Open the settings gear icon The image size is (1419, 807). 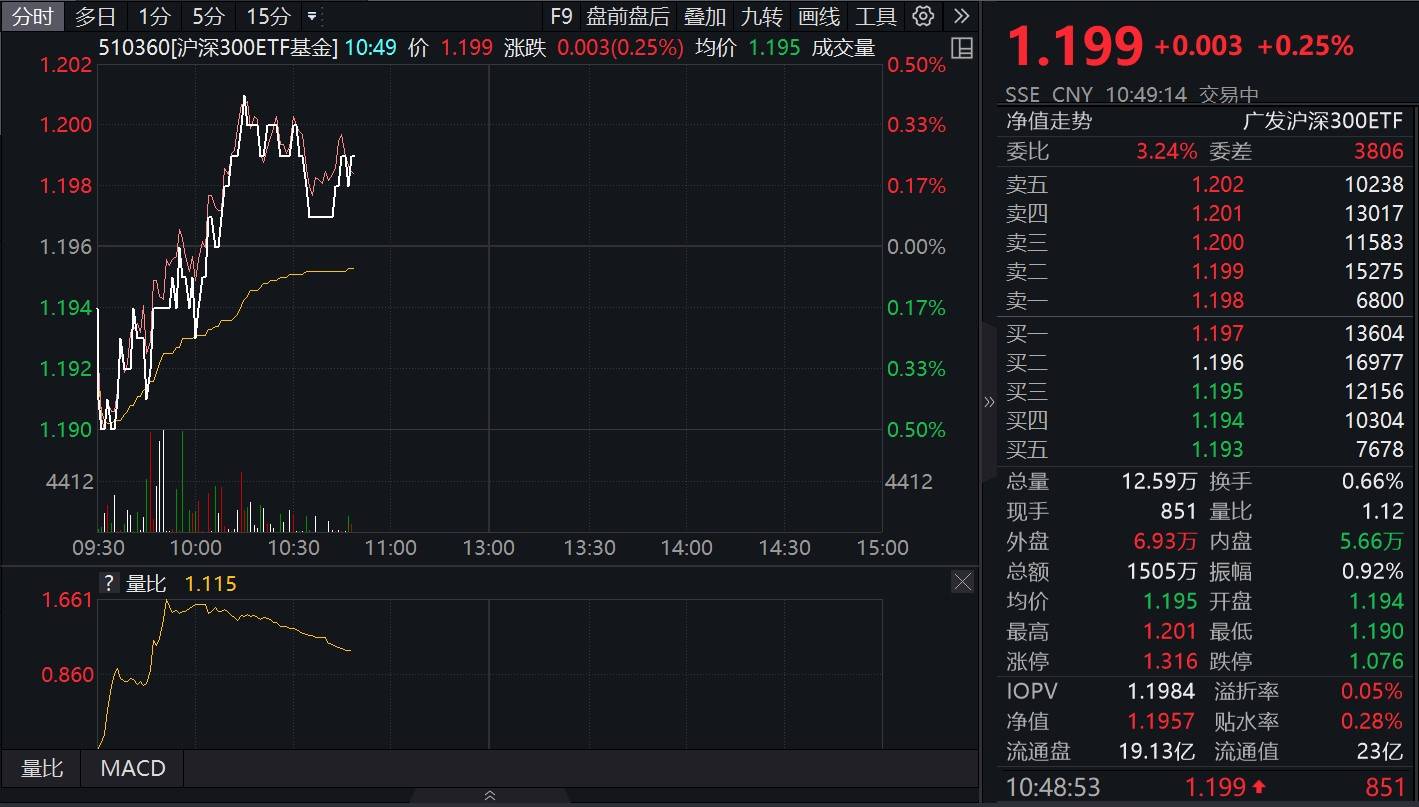click(921, 16)
